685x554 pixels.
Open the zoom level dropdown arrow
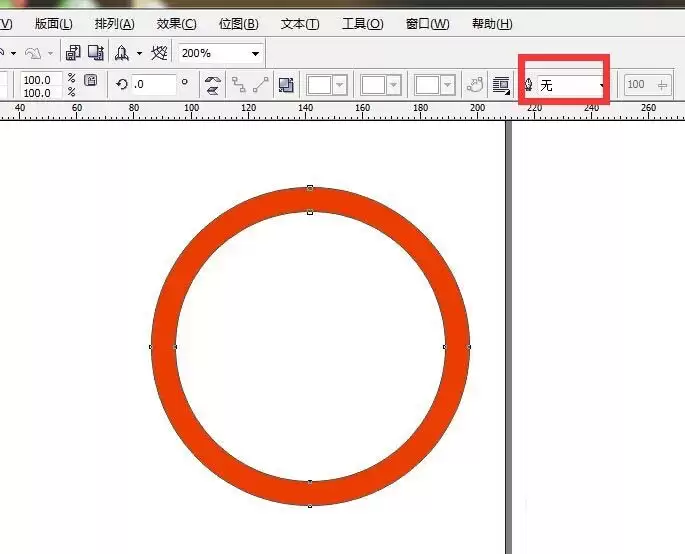click(x=255, y=53)
